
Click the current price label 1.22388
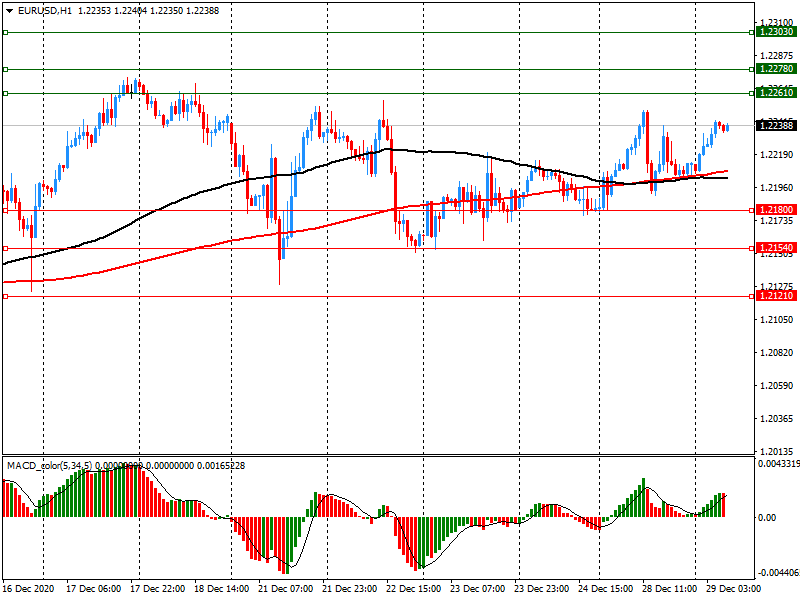[776, 125]
